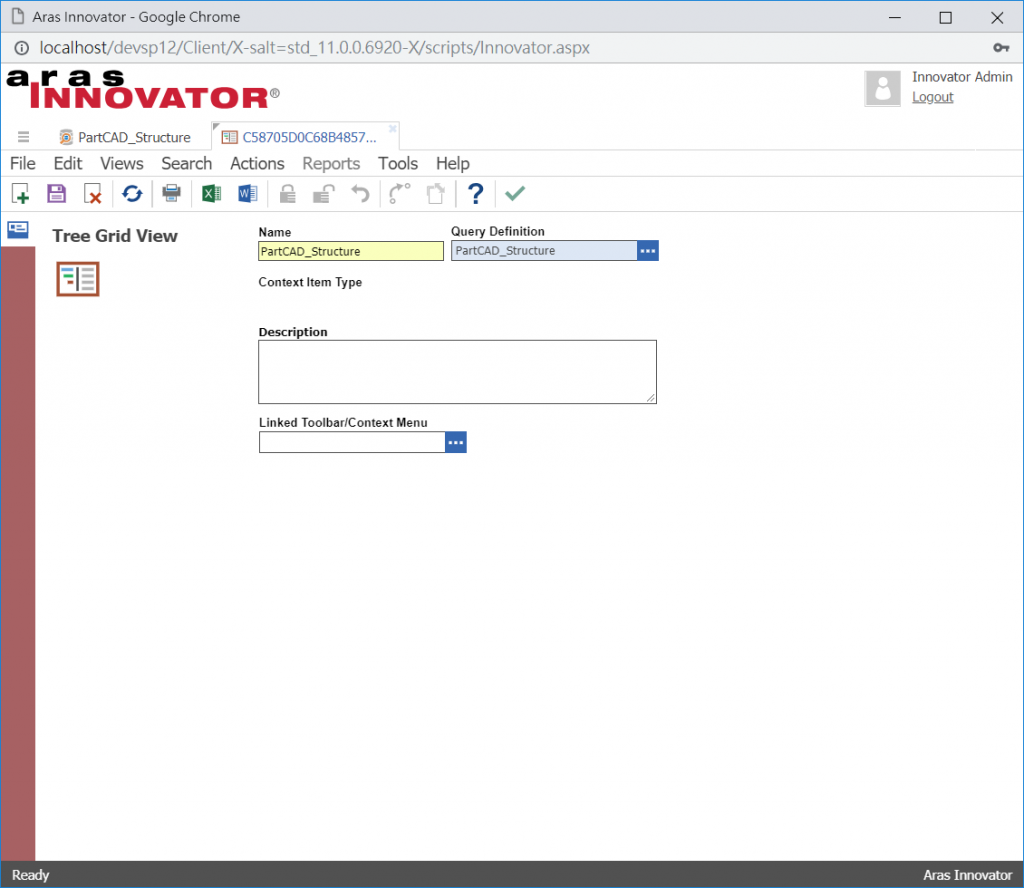
Task: Maximize the Chrome window
Action: [946, 18]
